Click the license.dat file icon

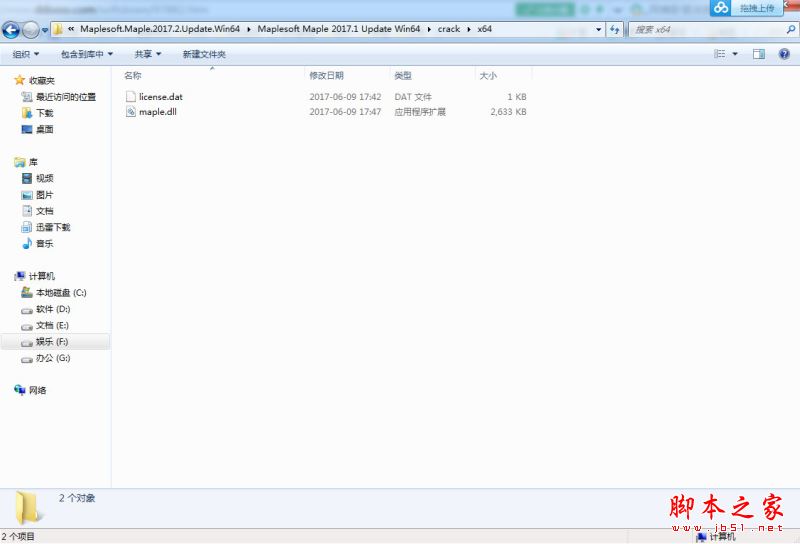coord(131,96)
